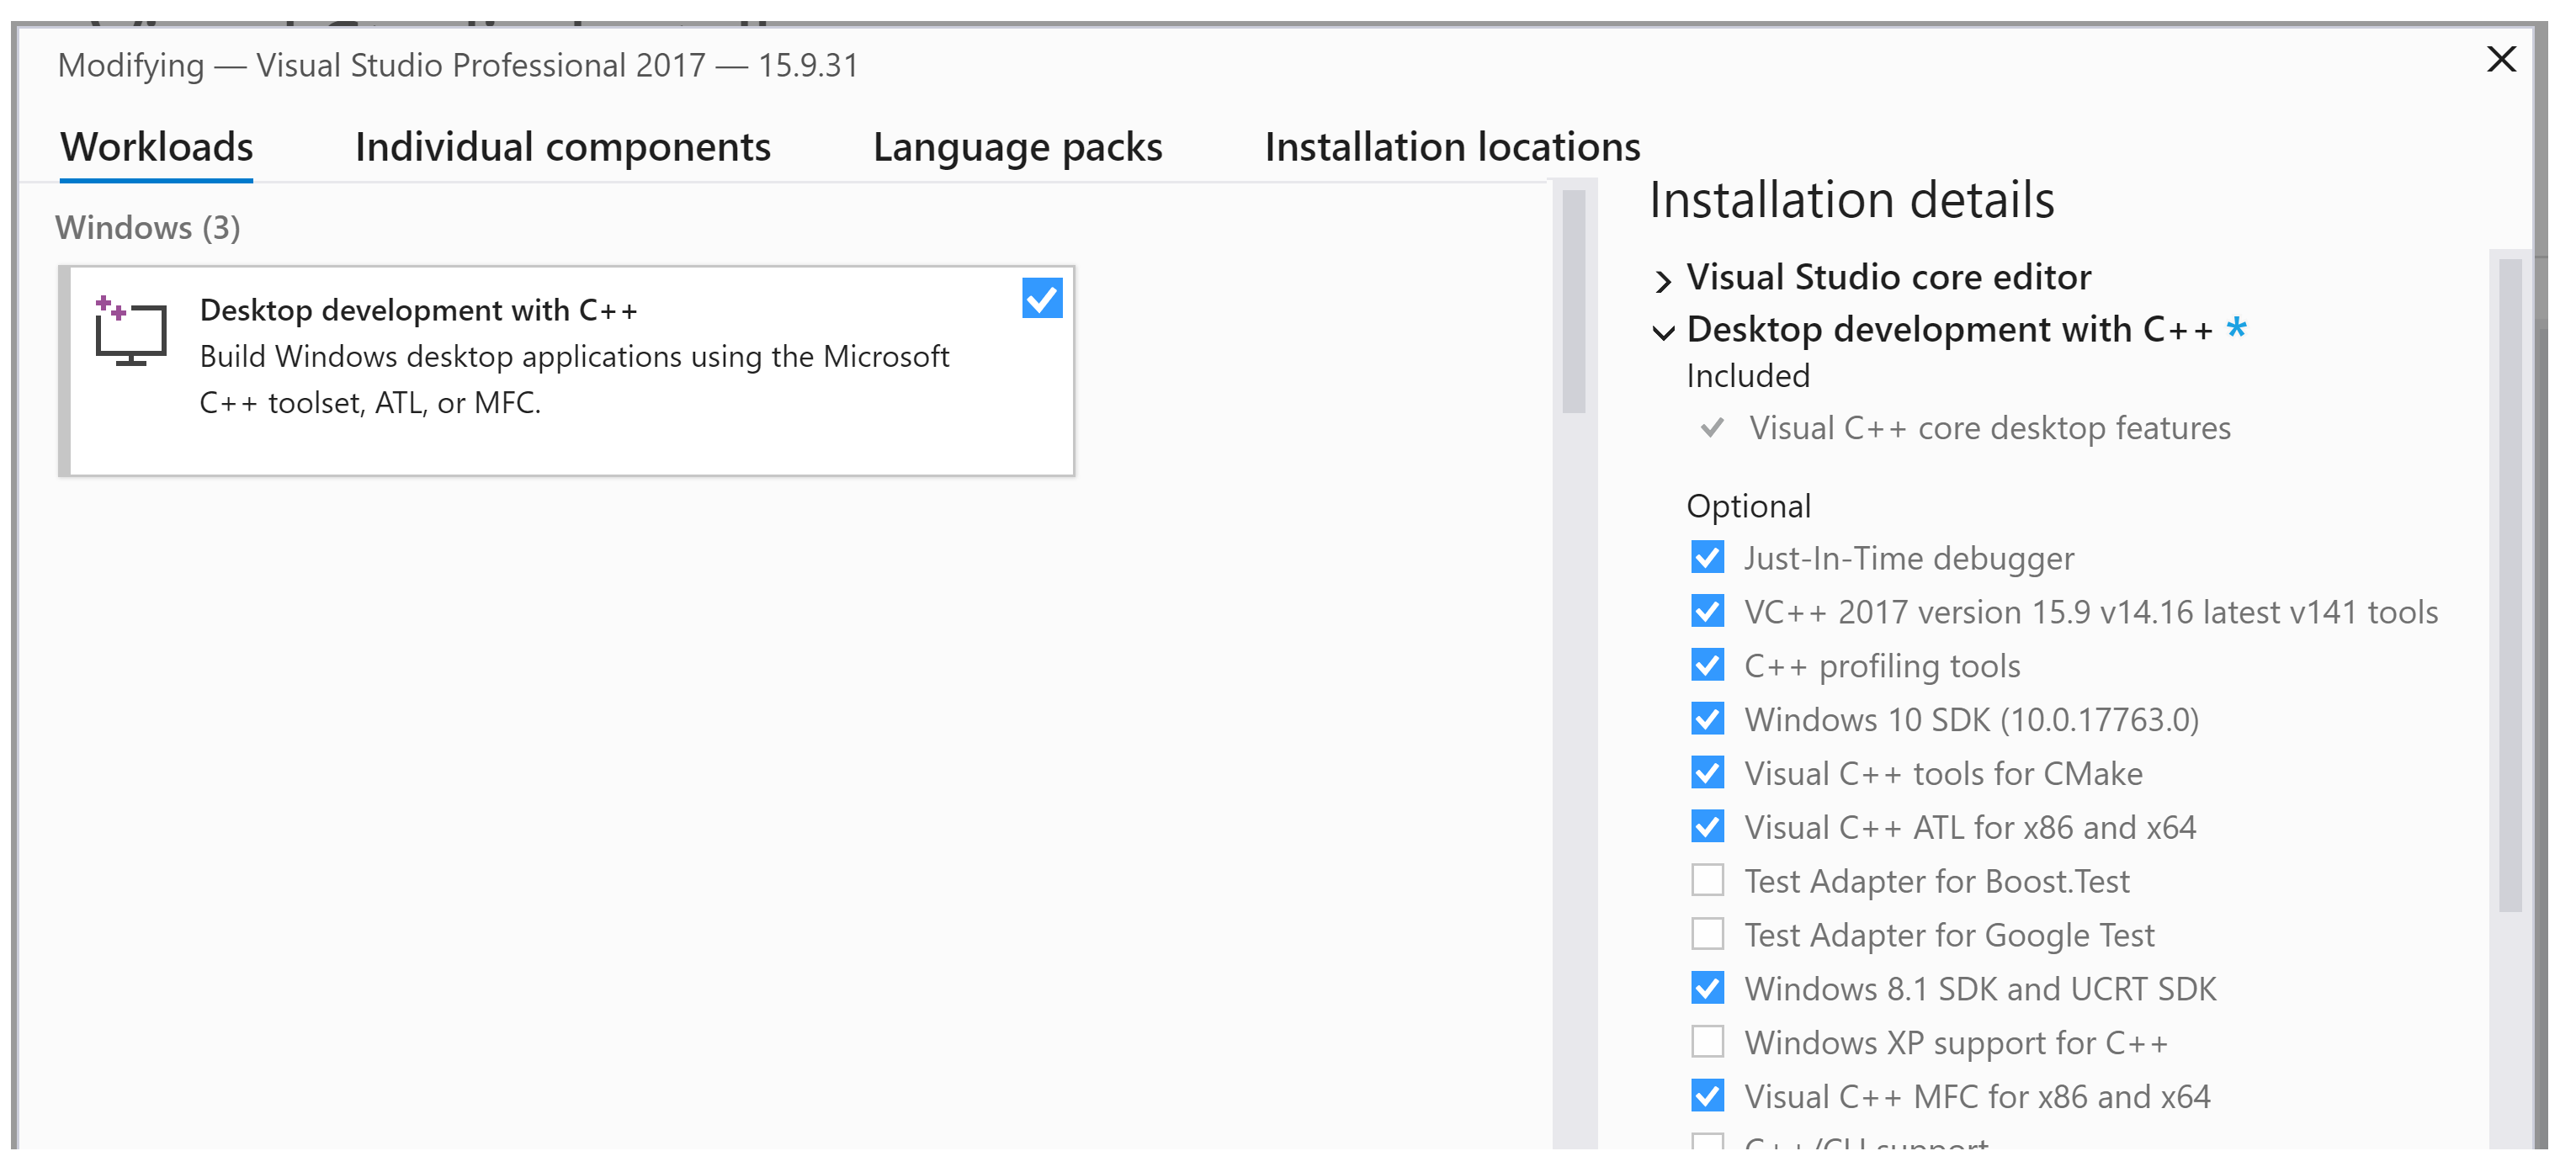Viewport: 2576px width, 1167px height.
Task: Open the Language packs tab
Action: [1018, 147]
